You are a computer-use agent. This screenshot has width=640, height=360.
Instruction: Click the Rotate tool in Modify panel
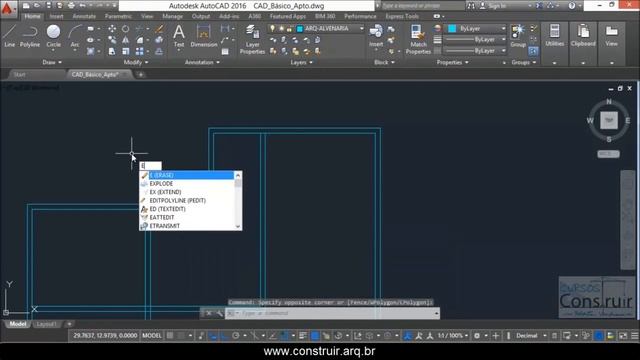125,29
